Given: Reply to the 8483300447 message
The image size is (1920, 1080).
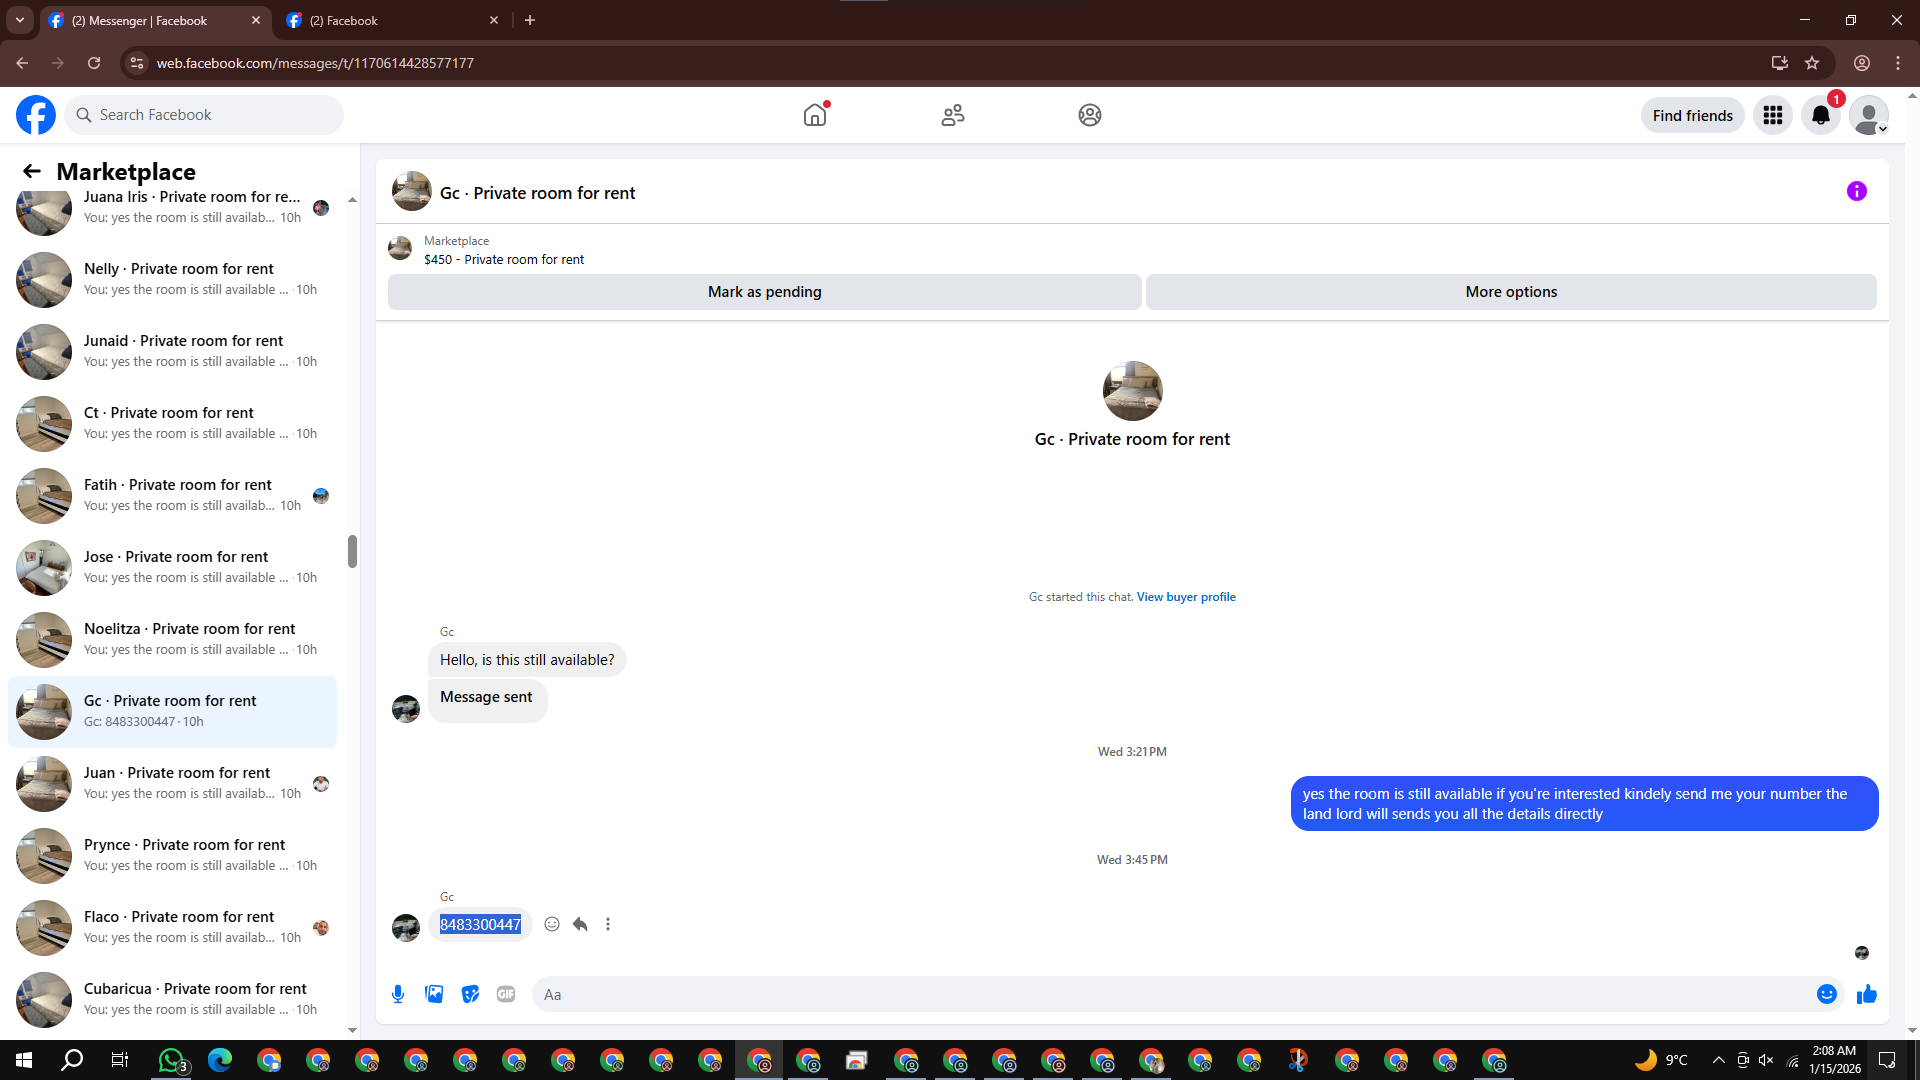Looking at the screenshot, I should pos(580,924).
